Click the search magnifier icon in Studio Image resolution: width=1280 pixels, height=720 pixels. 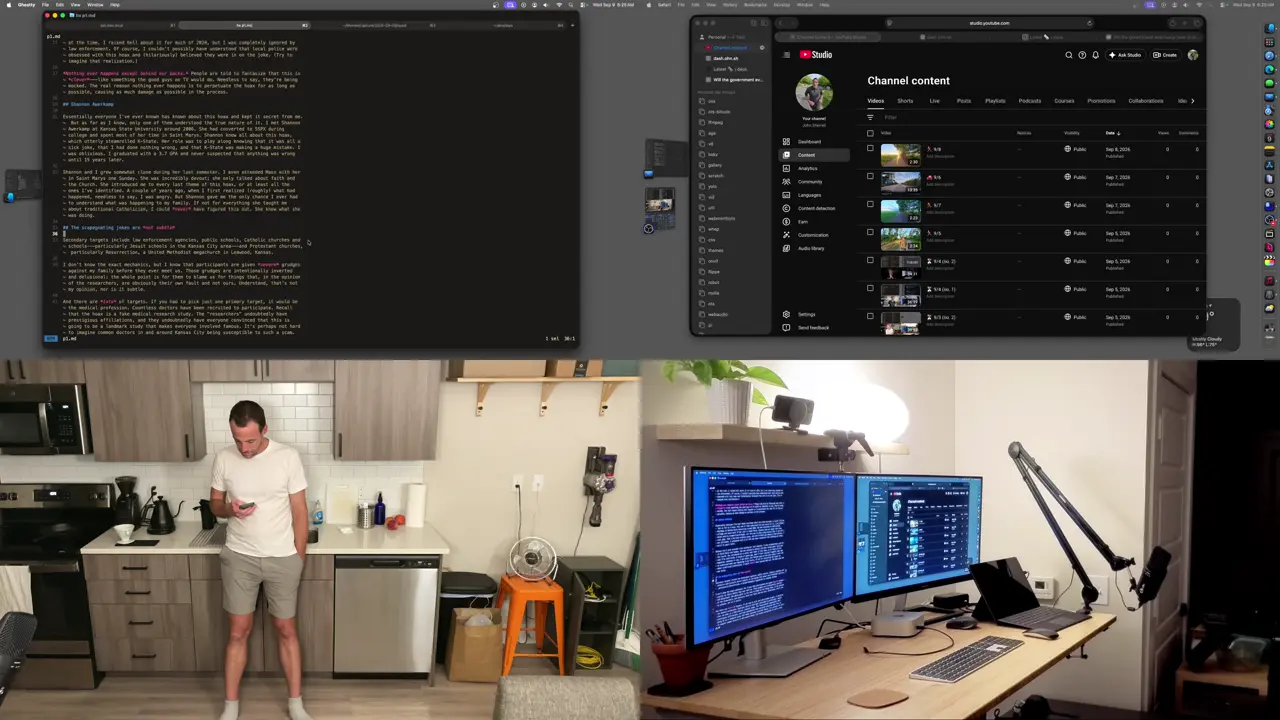(x=1068, y=55)
